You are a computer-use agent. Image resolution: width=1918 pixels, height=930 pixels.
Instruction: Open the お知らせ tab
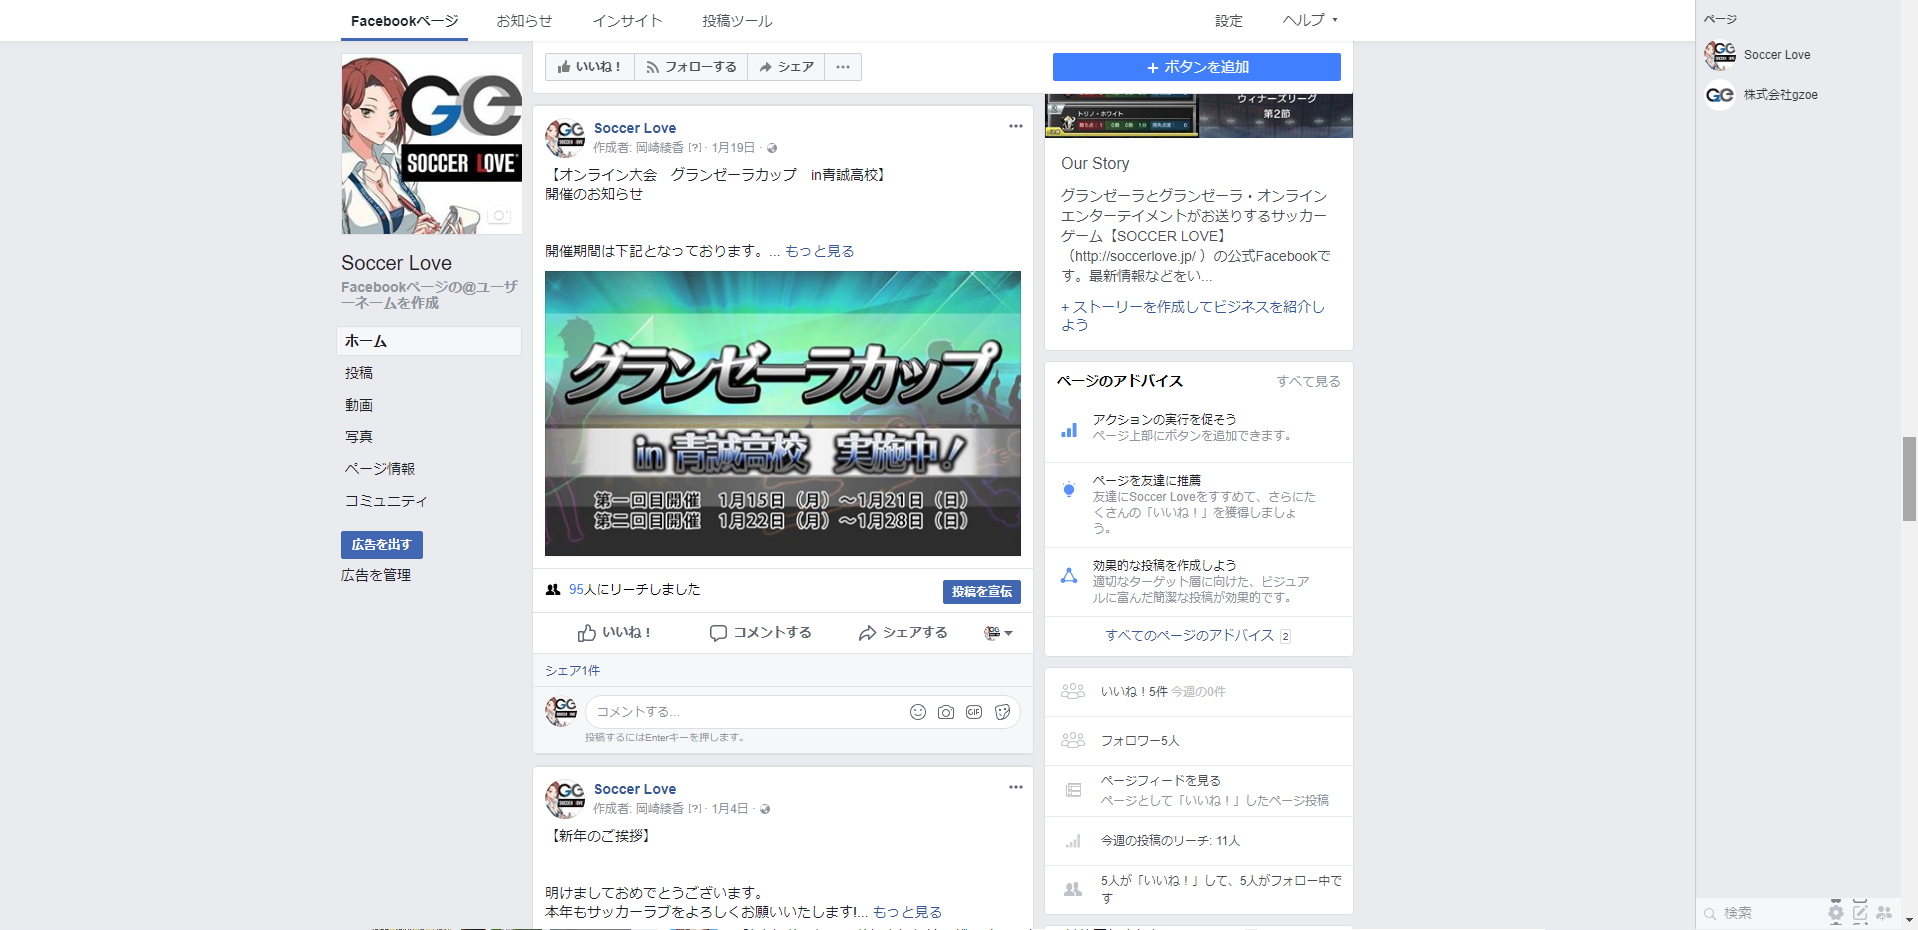tap(524, 21)
